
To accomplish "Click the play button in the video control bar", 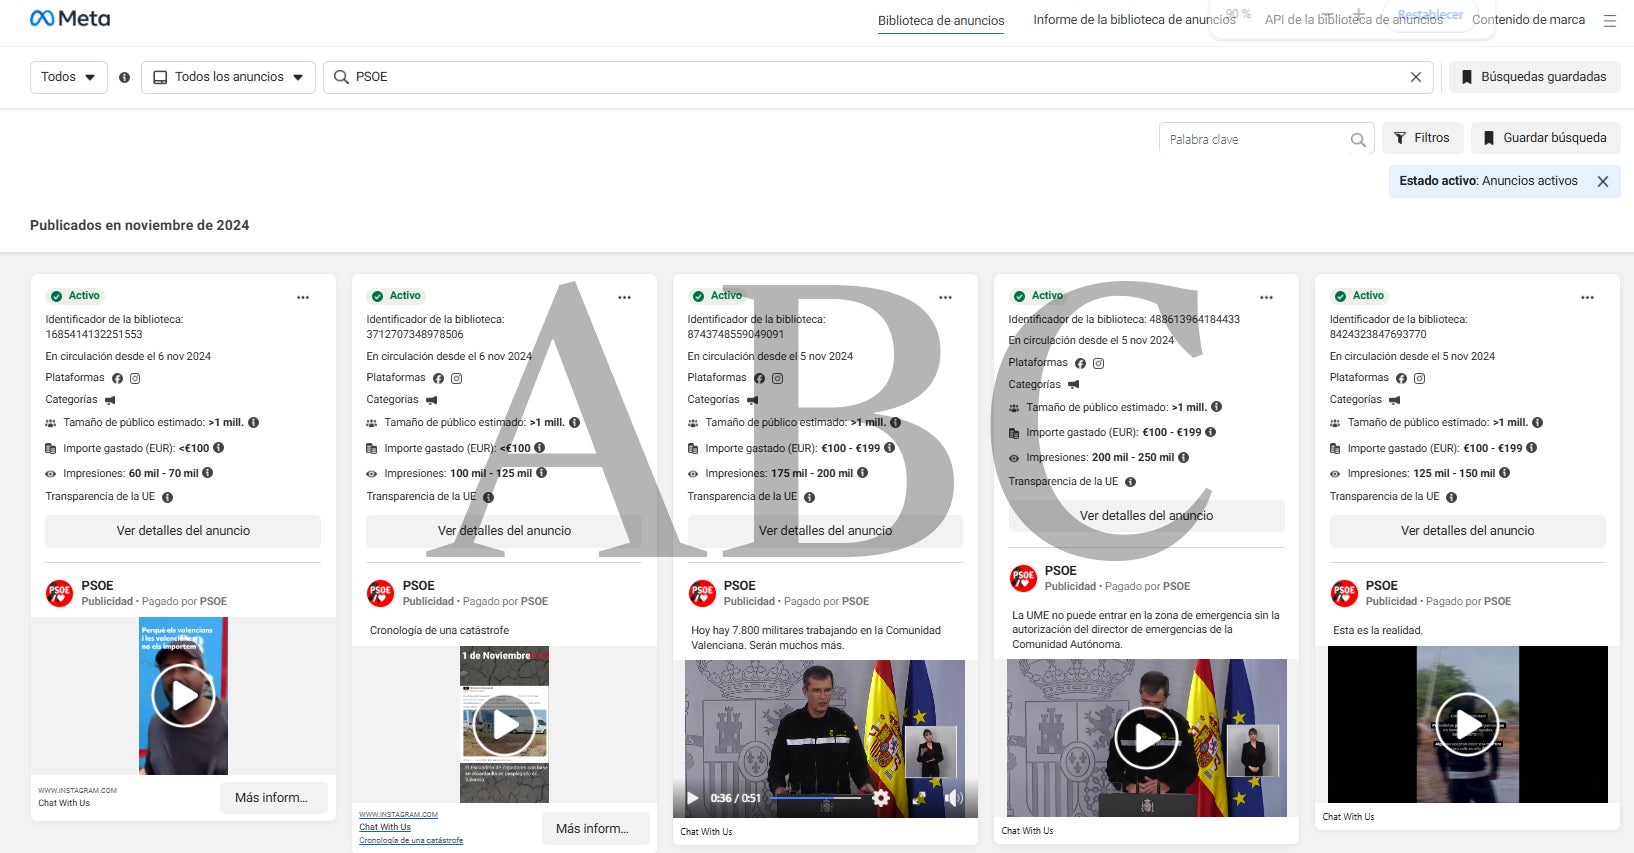I will [693, 798].
